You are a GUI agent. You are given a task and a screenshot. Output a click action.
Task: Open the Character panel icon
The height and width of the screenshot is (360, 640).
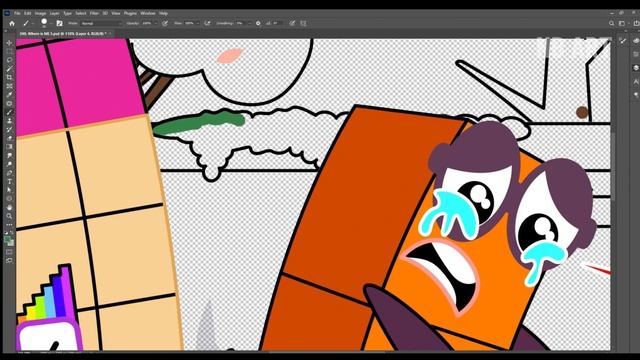(x=636, y=81)
